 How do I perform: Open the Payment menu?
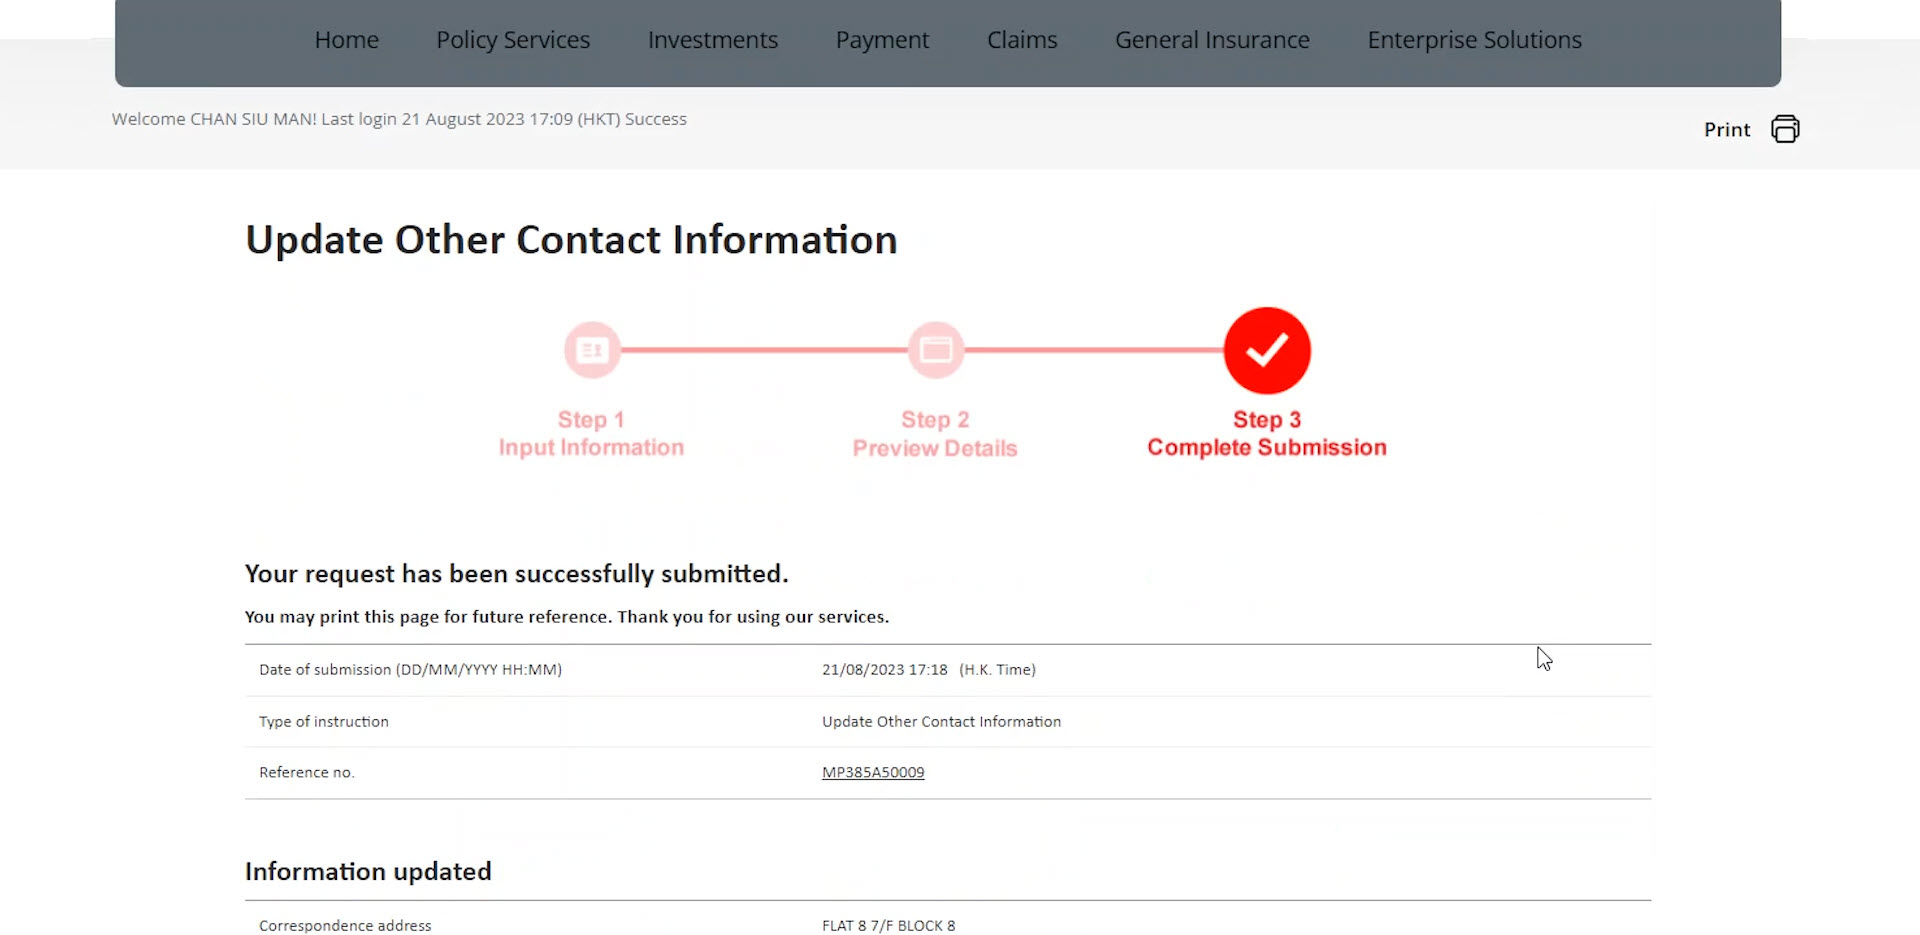pyautogui.click(x=882, y=40)
